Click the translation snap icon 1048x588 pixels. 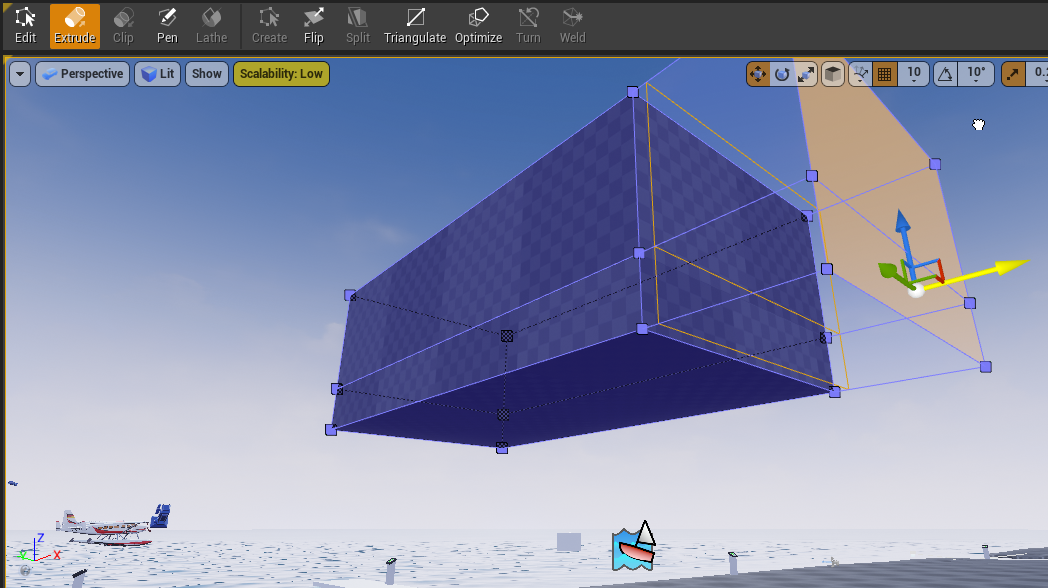click(757, 73)
